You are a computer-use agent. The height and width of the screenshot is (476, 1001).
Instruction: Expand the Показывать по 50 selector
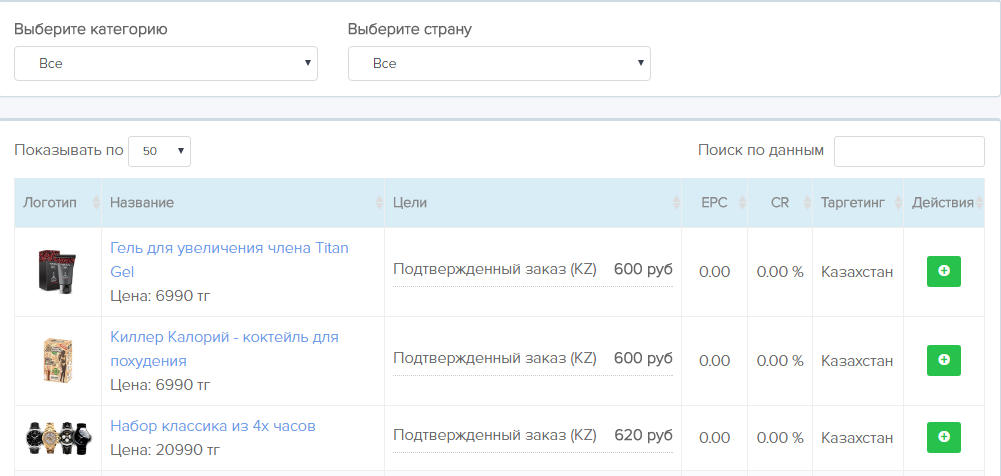click(x=160, y=151)
